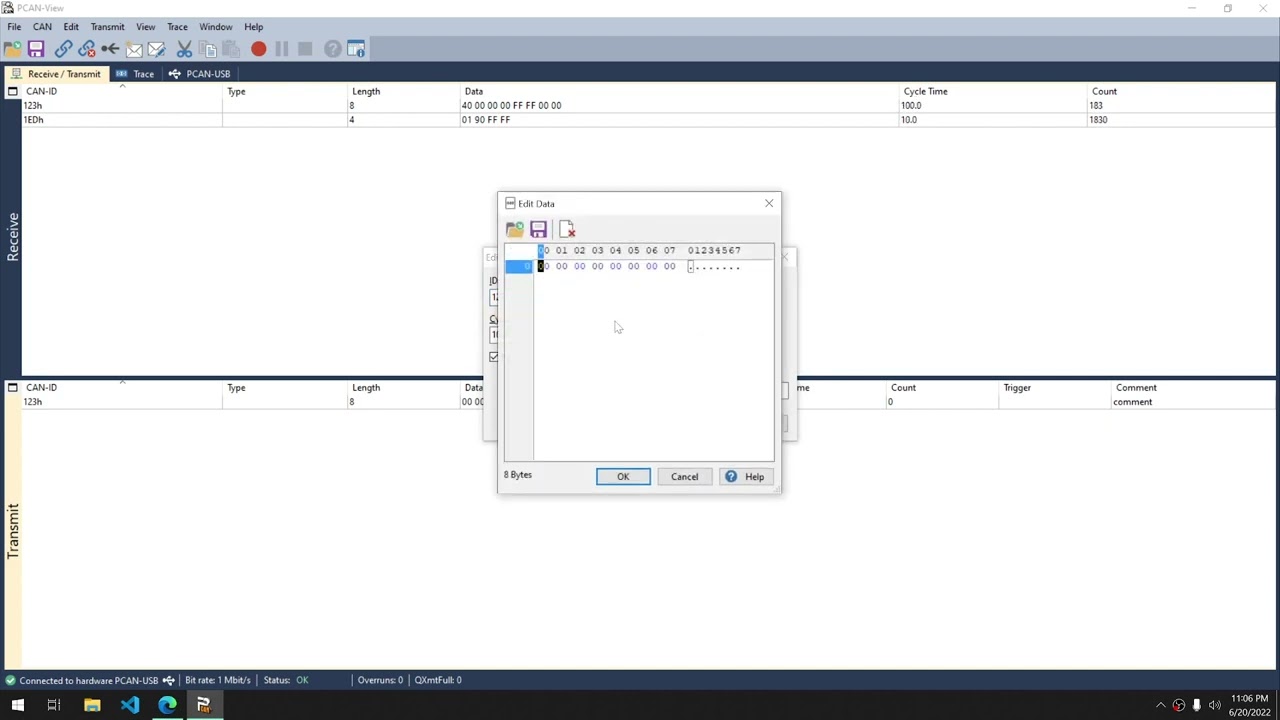
Task: Select byte under column 07 in hex editor
Action: [x=669, y=266]
